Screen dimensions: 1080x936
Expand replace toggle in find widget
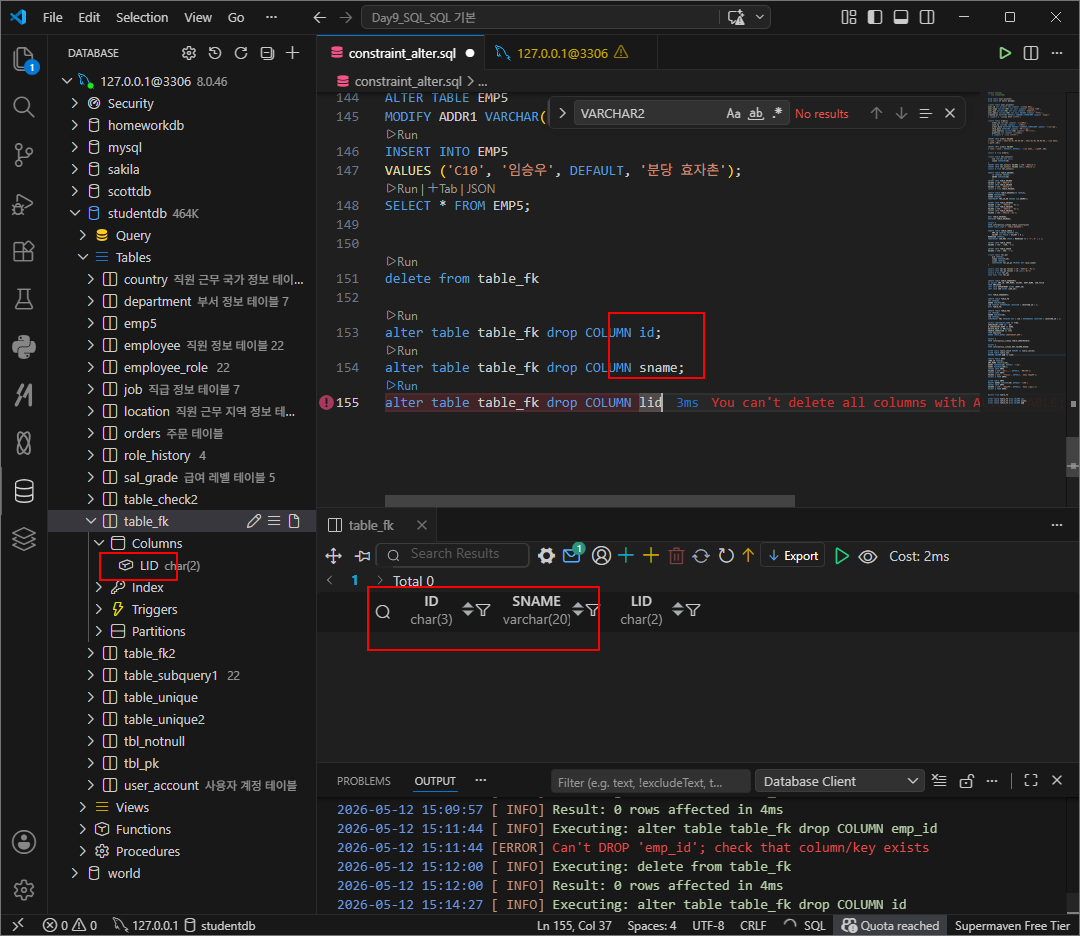coord(562,114)
